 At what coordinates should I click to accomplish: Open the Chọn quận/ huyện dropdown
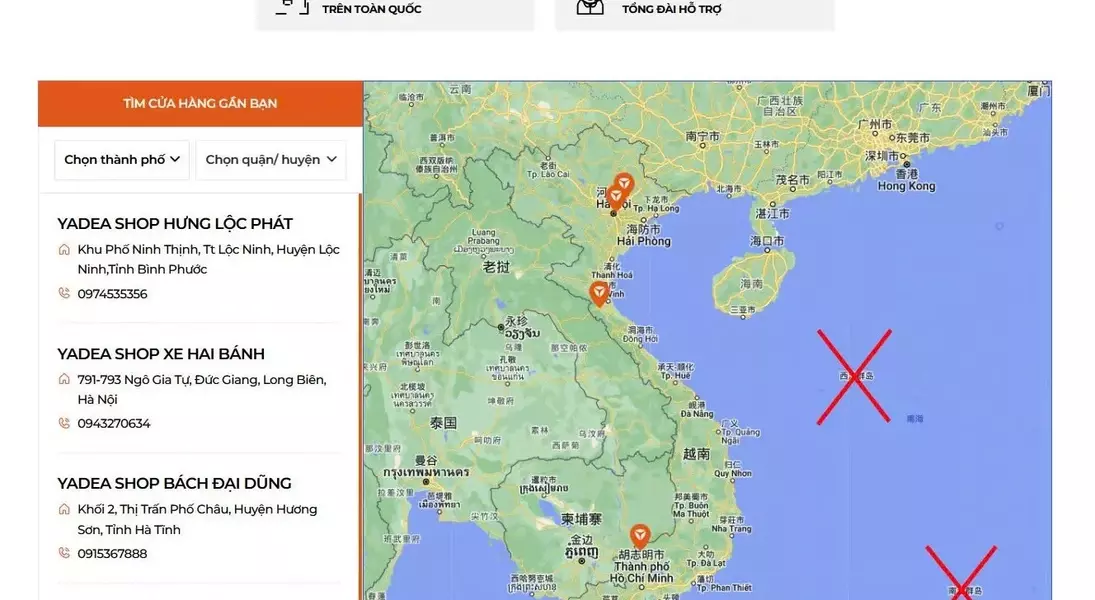pos(271,159)
